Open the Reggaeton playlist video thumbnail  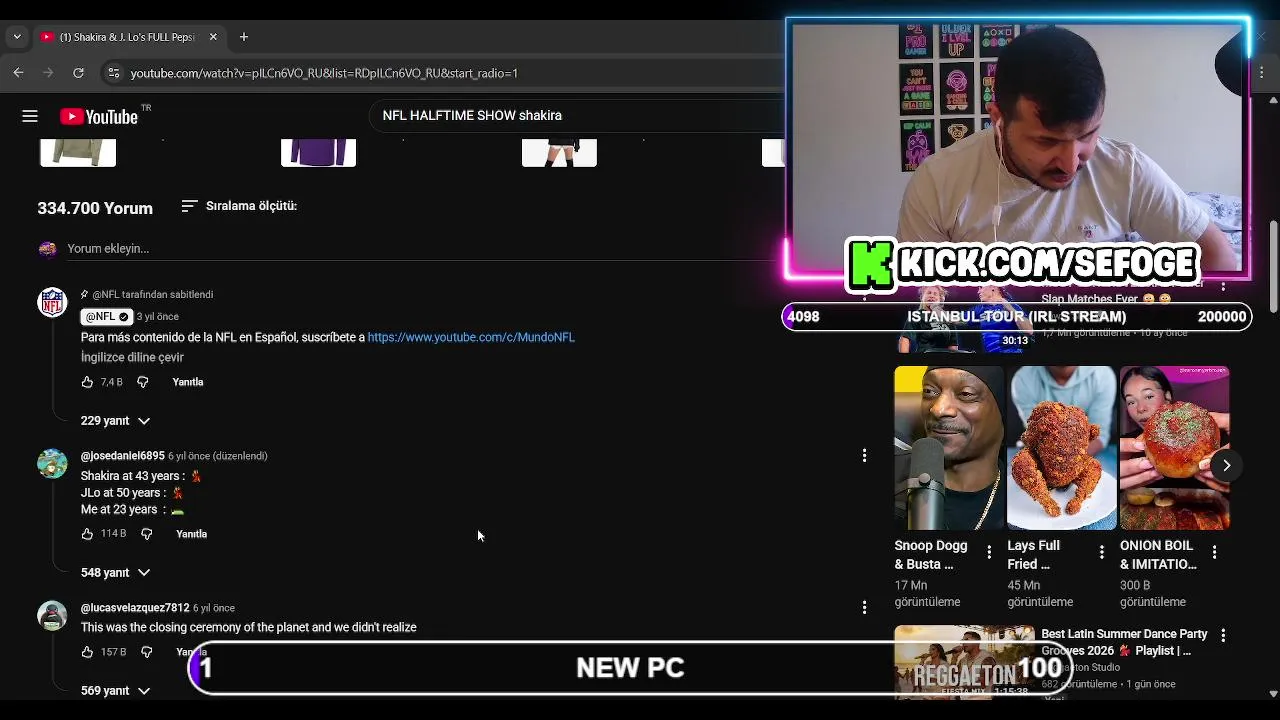[964, 662]
